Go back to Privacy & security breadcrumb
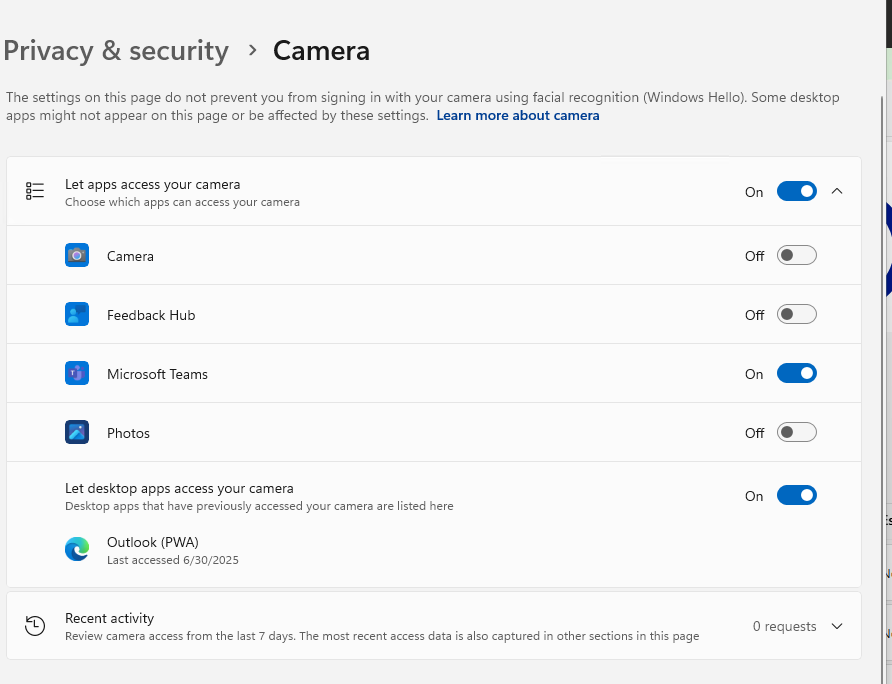The width and height of the screenshot is (892, 684). [x=116, y=50]
